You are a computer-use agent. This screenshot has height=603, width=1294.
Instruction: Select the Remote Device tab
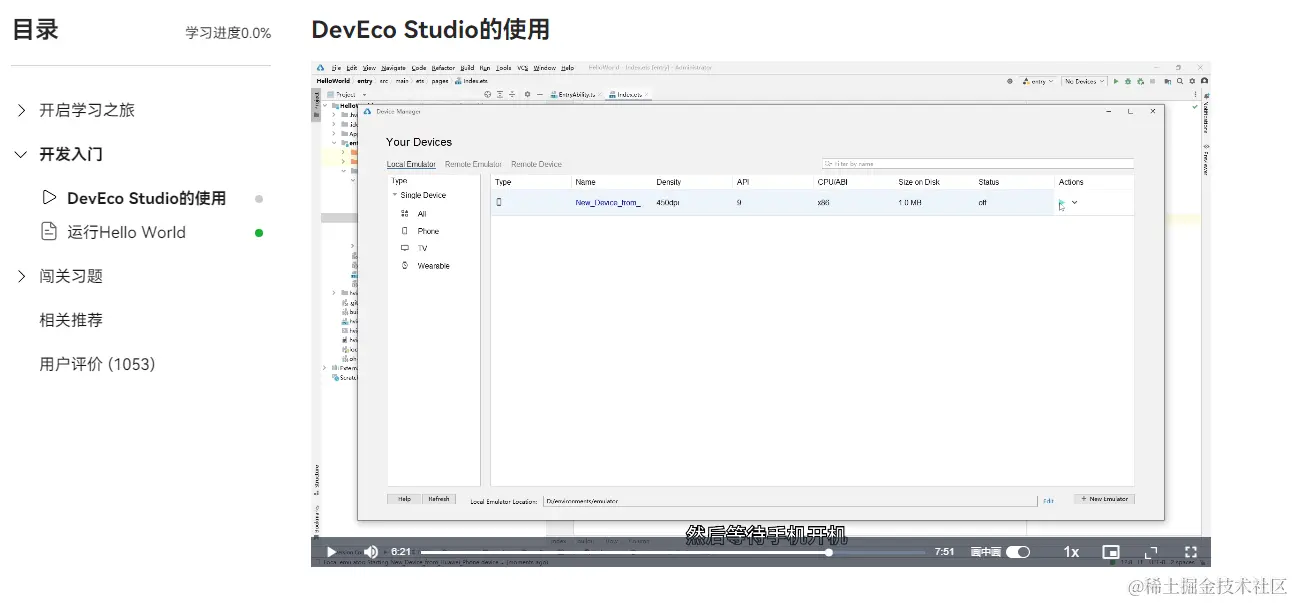536,164
